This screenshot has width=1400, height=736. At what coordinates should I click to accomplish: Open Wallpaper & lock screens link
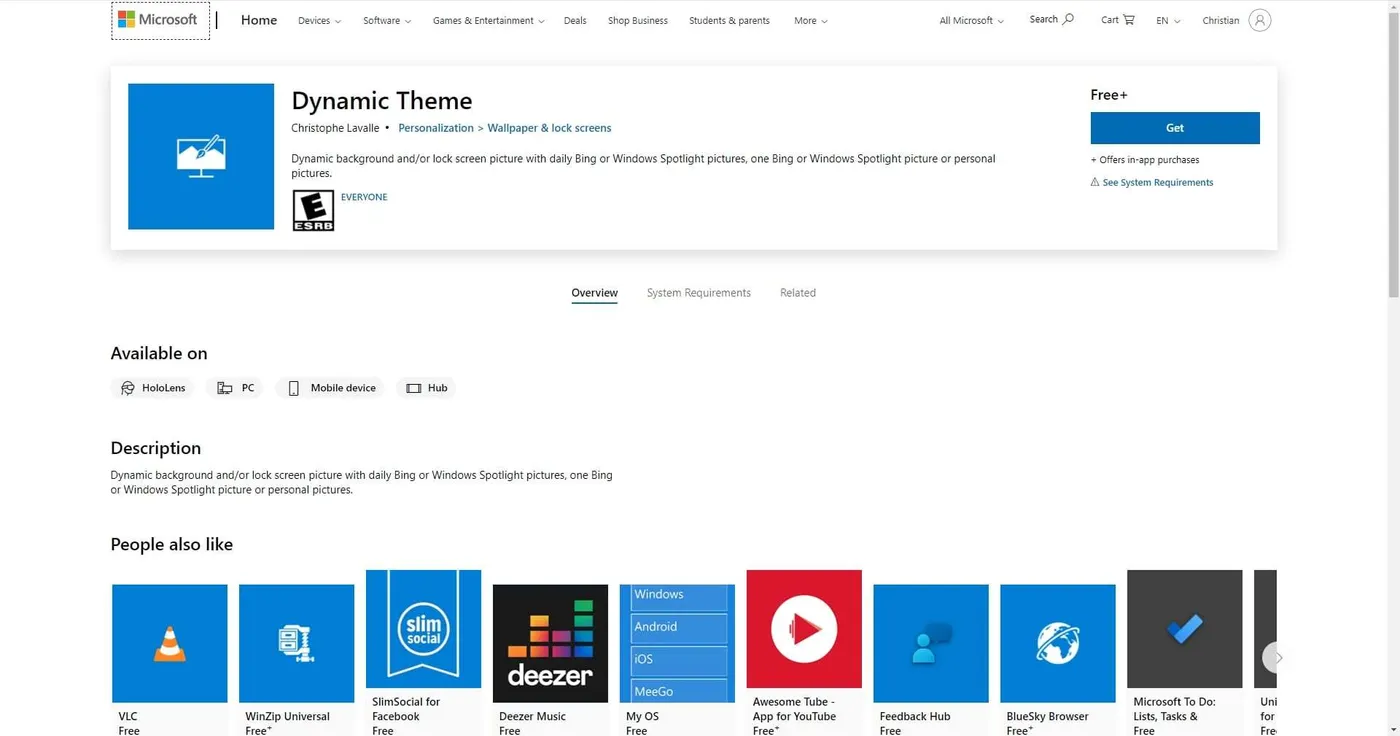(549, 128)
